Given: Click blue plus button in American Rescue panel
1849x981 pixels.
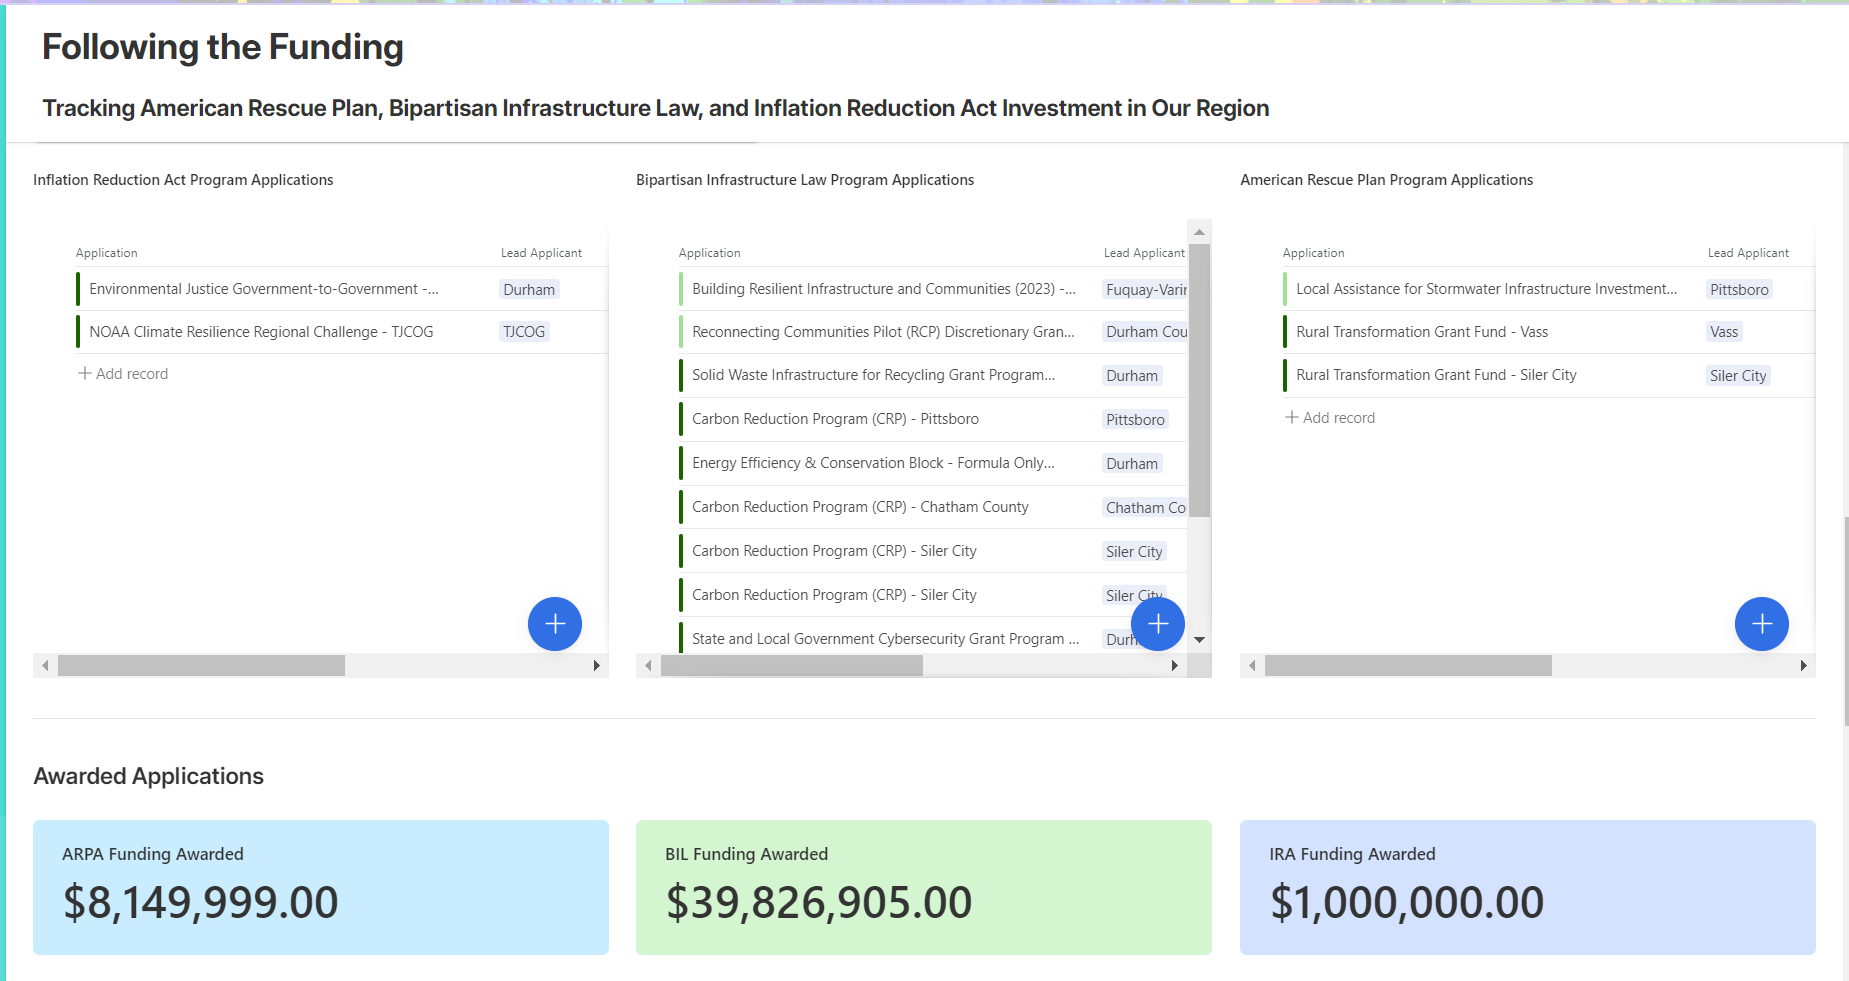Looking at the screenshot, I should pyautogui.click(x=1761, y=624).
